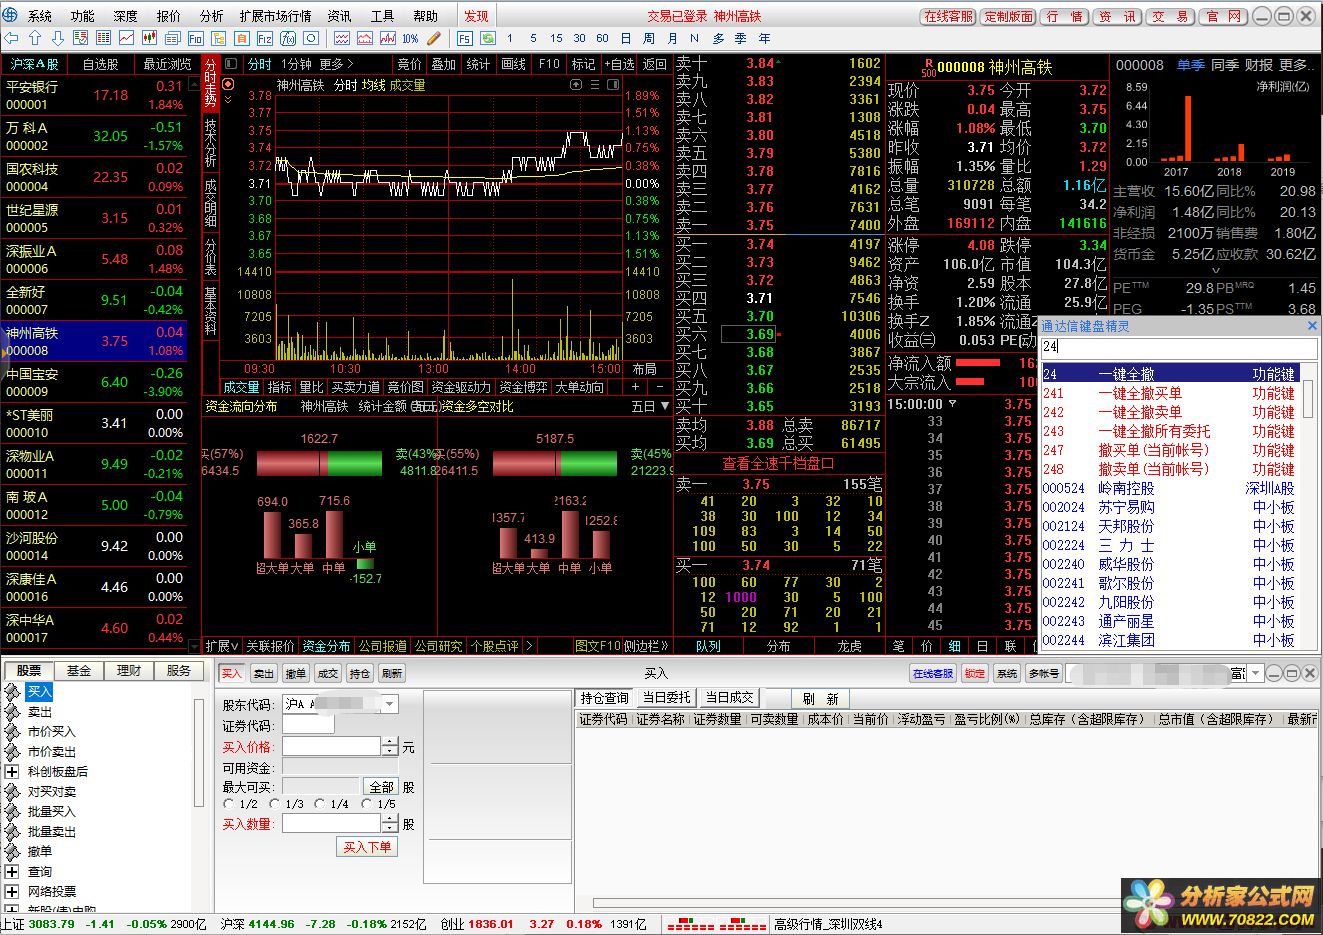Switch to the 基金 trading tab
Image resolution: width=1323 pixels, height=935 pixels.
79,671
